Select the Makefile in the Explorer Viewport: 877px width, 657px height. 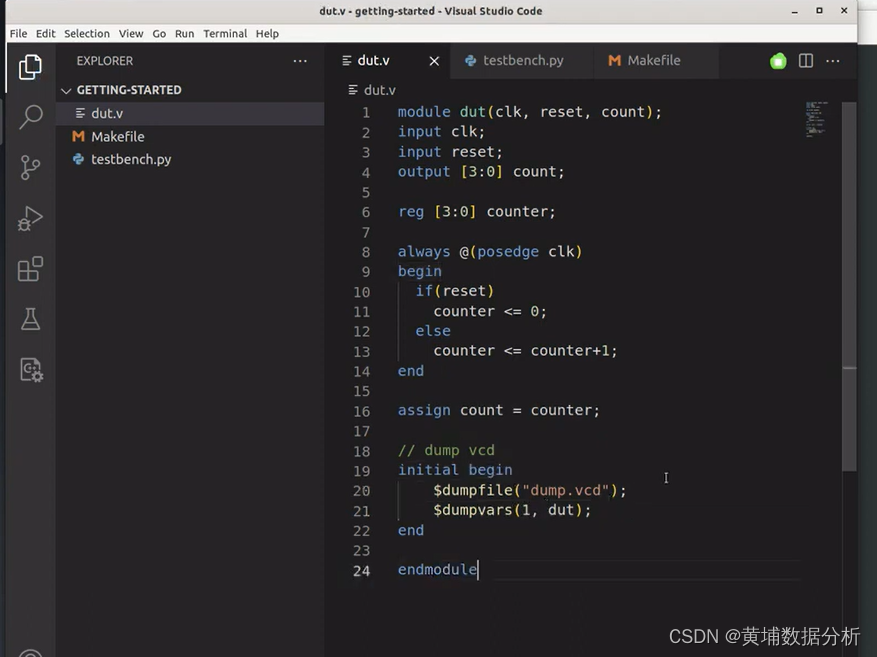coord(119,136)
